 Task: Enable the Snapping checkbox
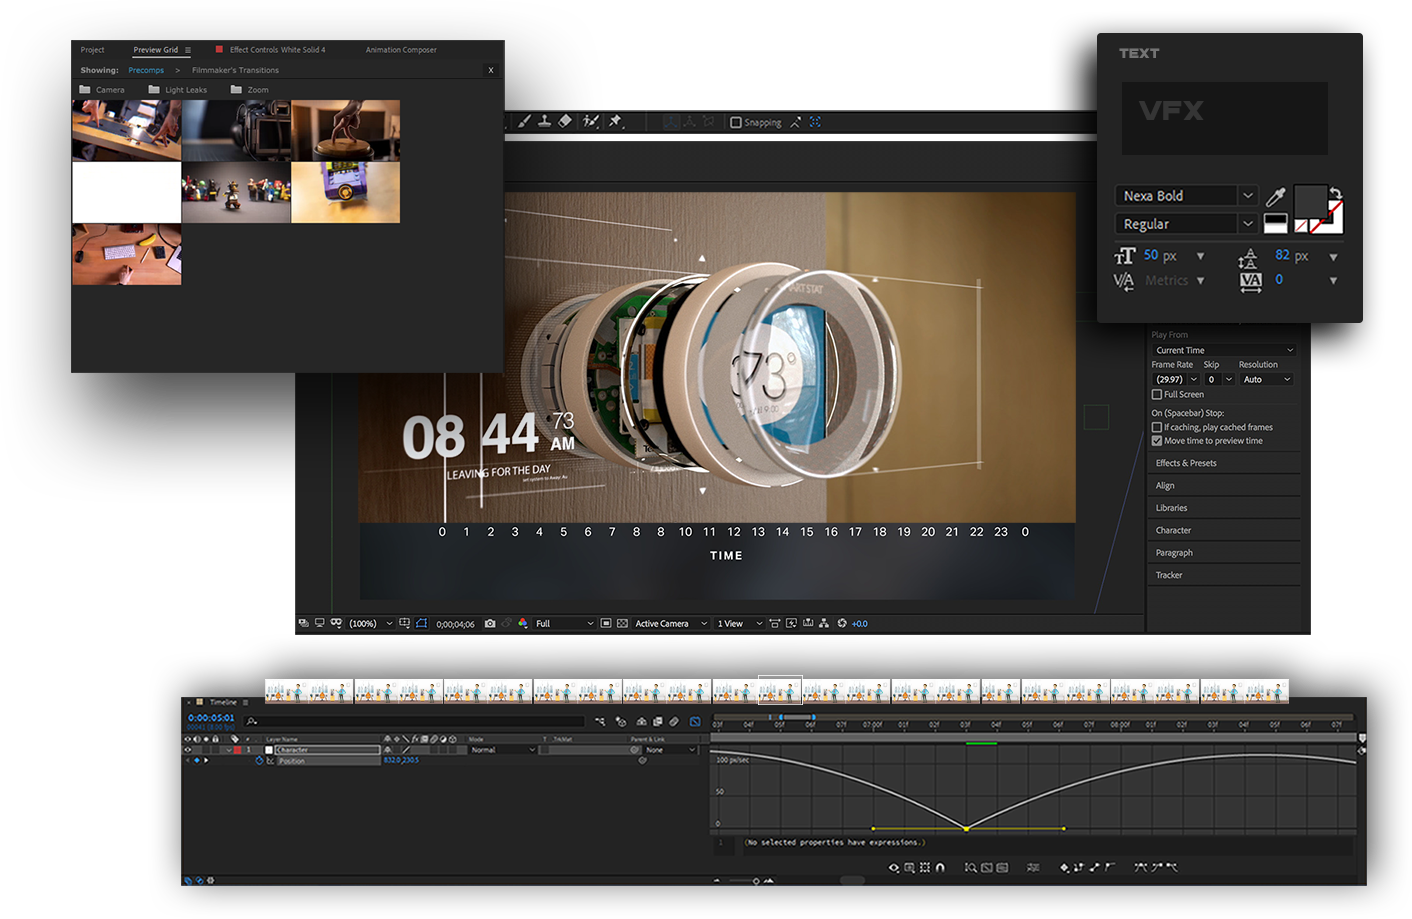pos(736,122)
